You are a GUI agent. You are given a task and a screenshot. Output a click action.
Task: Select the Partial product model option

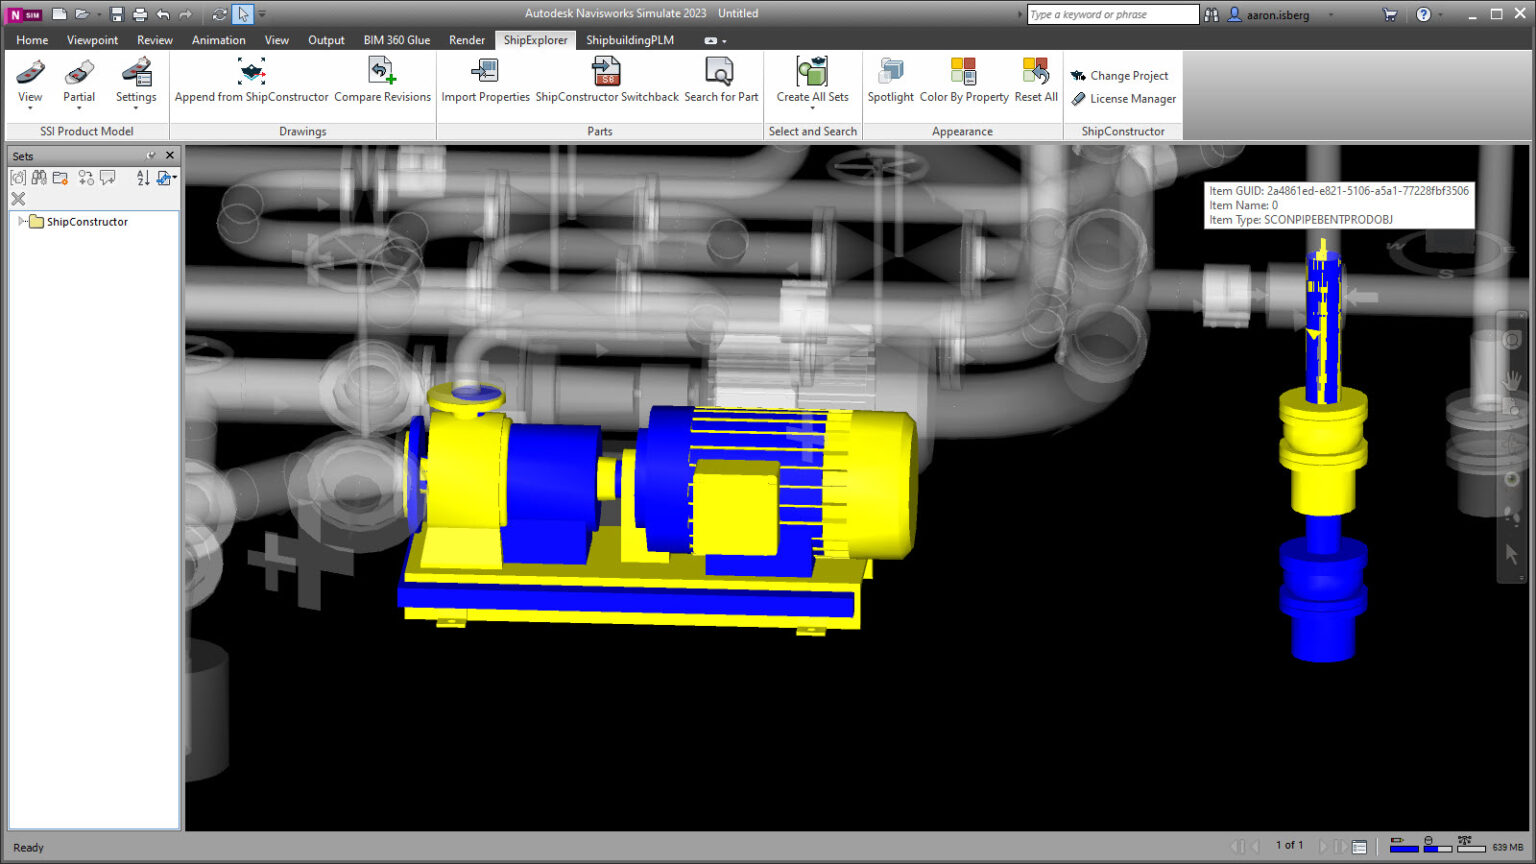(79, 81)
